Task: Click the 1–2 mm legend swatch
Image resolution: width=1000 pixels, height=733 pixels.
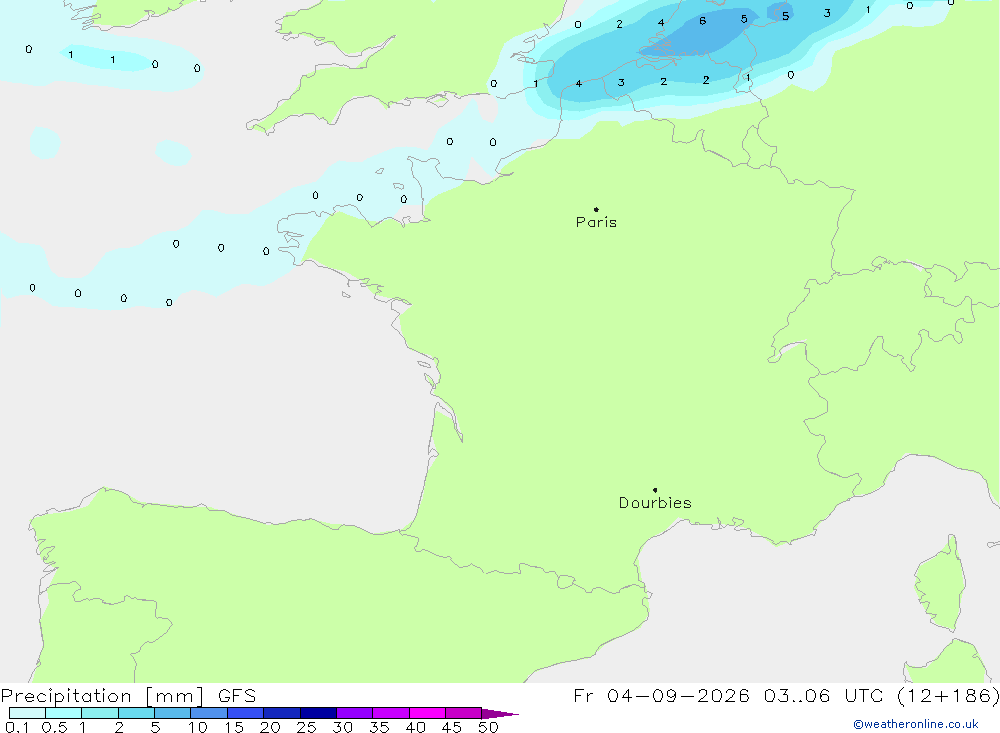Action: [x=100, y=713]
